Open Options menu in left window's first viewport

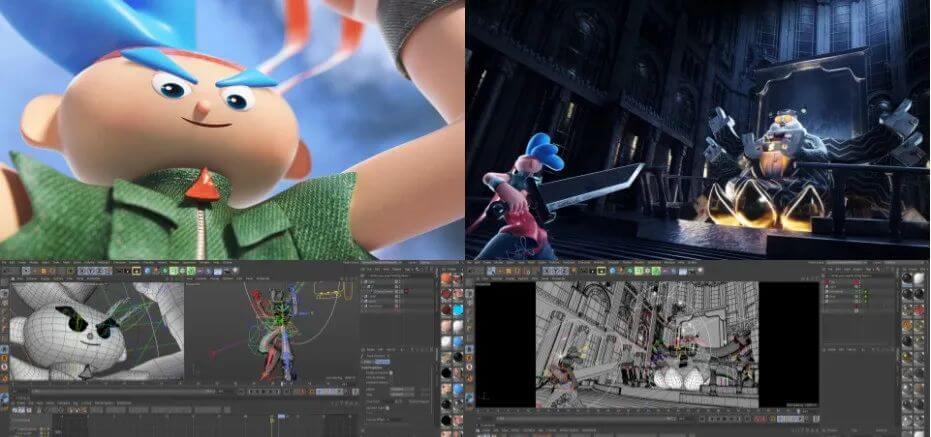coord(58,278)
